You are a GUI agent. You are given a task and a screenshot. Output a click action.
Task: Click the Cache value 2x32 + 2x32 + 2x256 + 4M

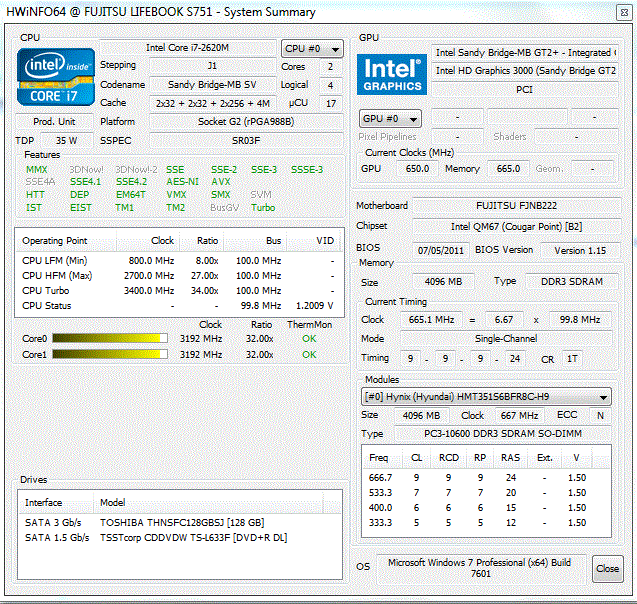212,103
